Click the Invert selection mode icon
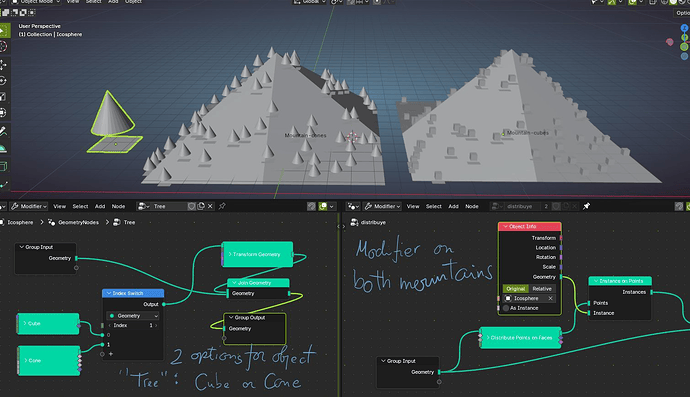Screen dimensions: 690x397 click(x=23, y=12)
